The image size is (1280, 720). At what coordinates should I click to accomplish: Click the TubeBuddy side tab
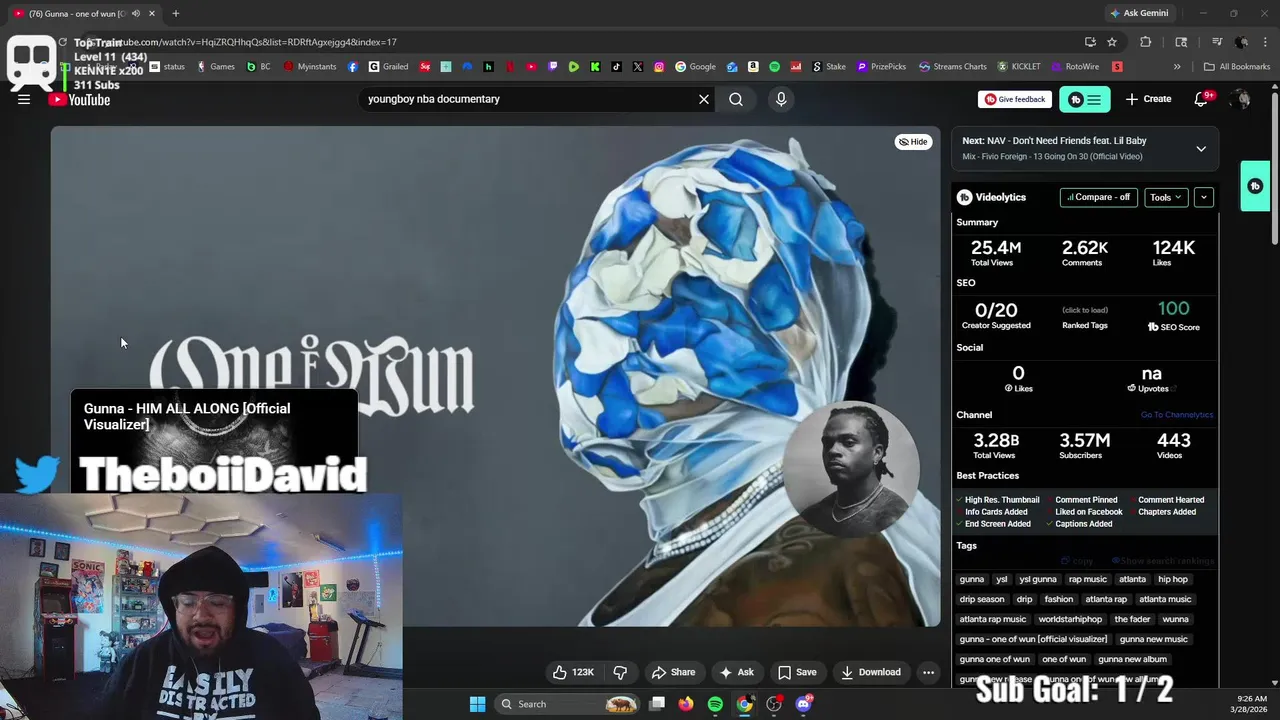pos(1255,186)
